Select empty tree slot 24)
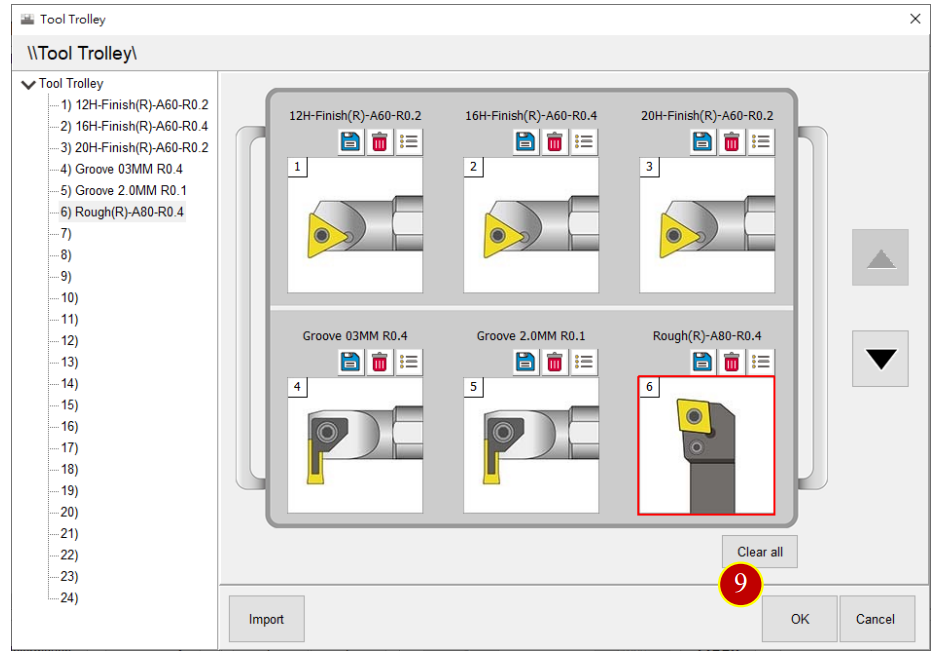Screen dimensions: 949x661 tap(70, 598)
